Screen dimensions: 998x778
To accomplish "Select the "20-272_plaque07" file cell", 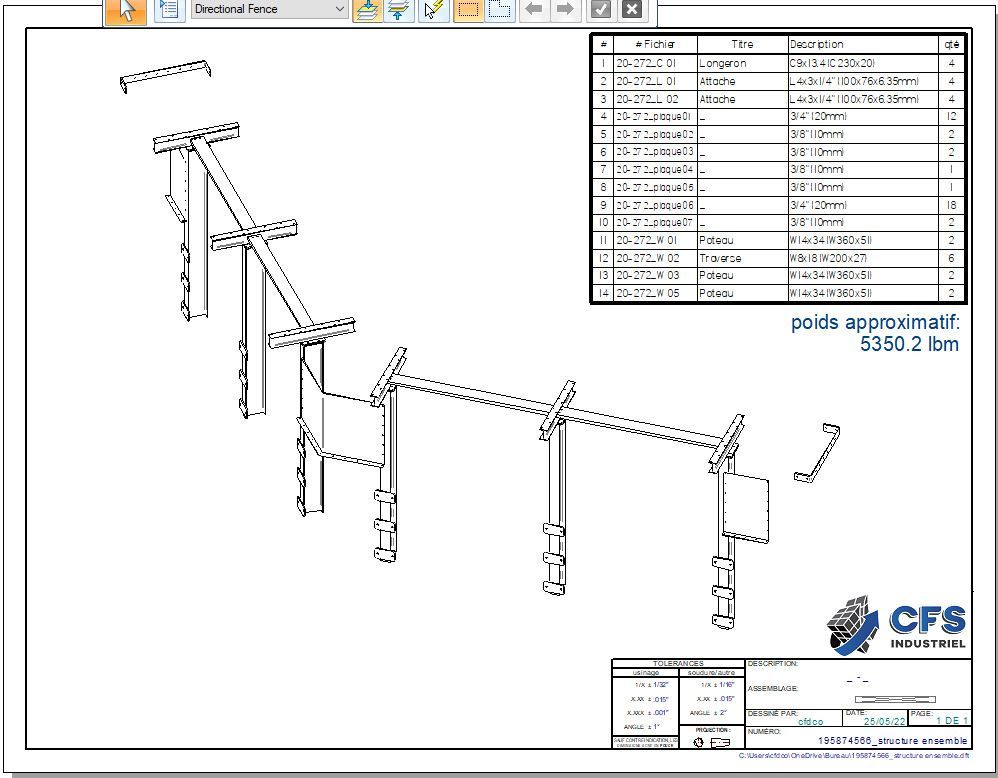I will [x=655, y=222].
